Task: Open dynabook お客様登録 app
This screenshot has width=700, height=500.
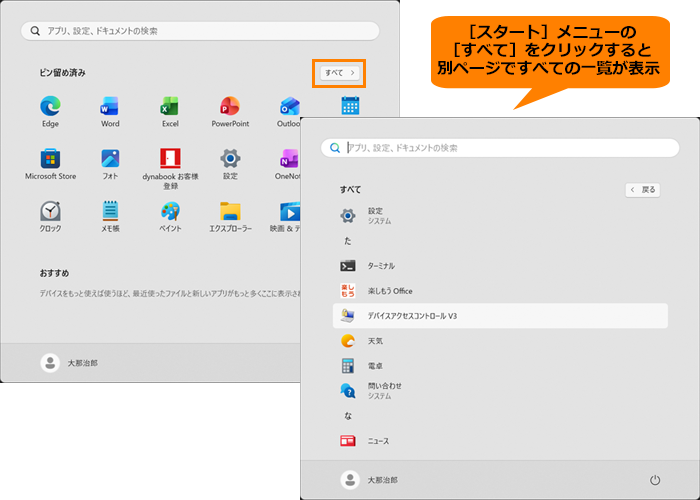Action: (170, 169)
